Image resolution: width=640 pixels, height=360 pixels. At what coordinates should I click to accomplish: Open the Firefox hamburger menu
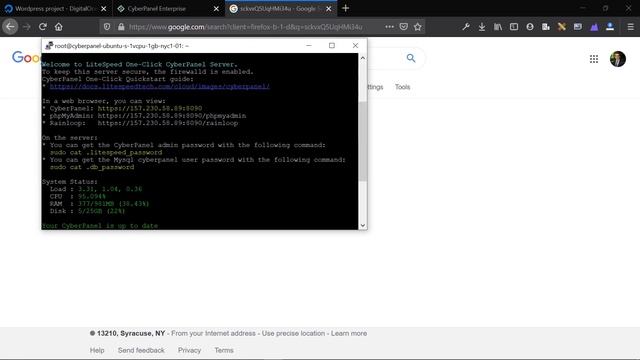[630, 27]
